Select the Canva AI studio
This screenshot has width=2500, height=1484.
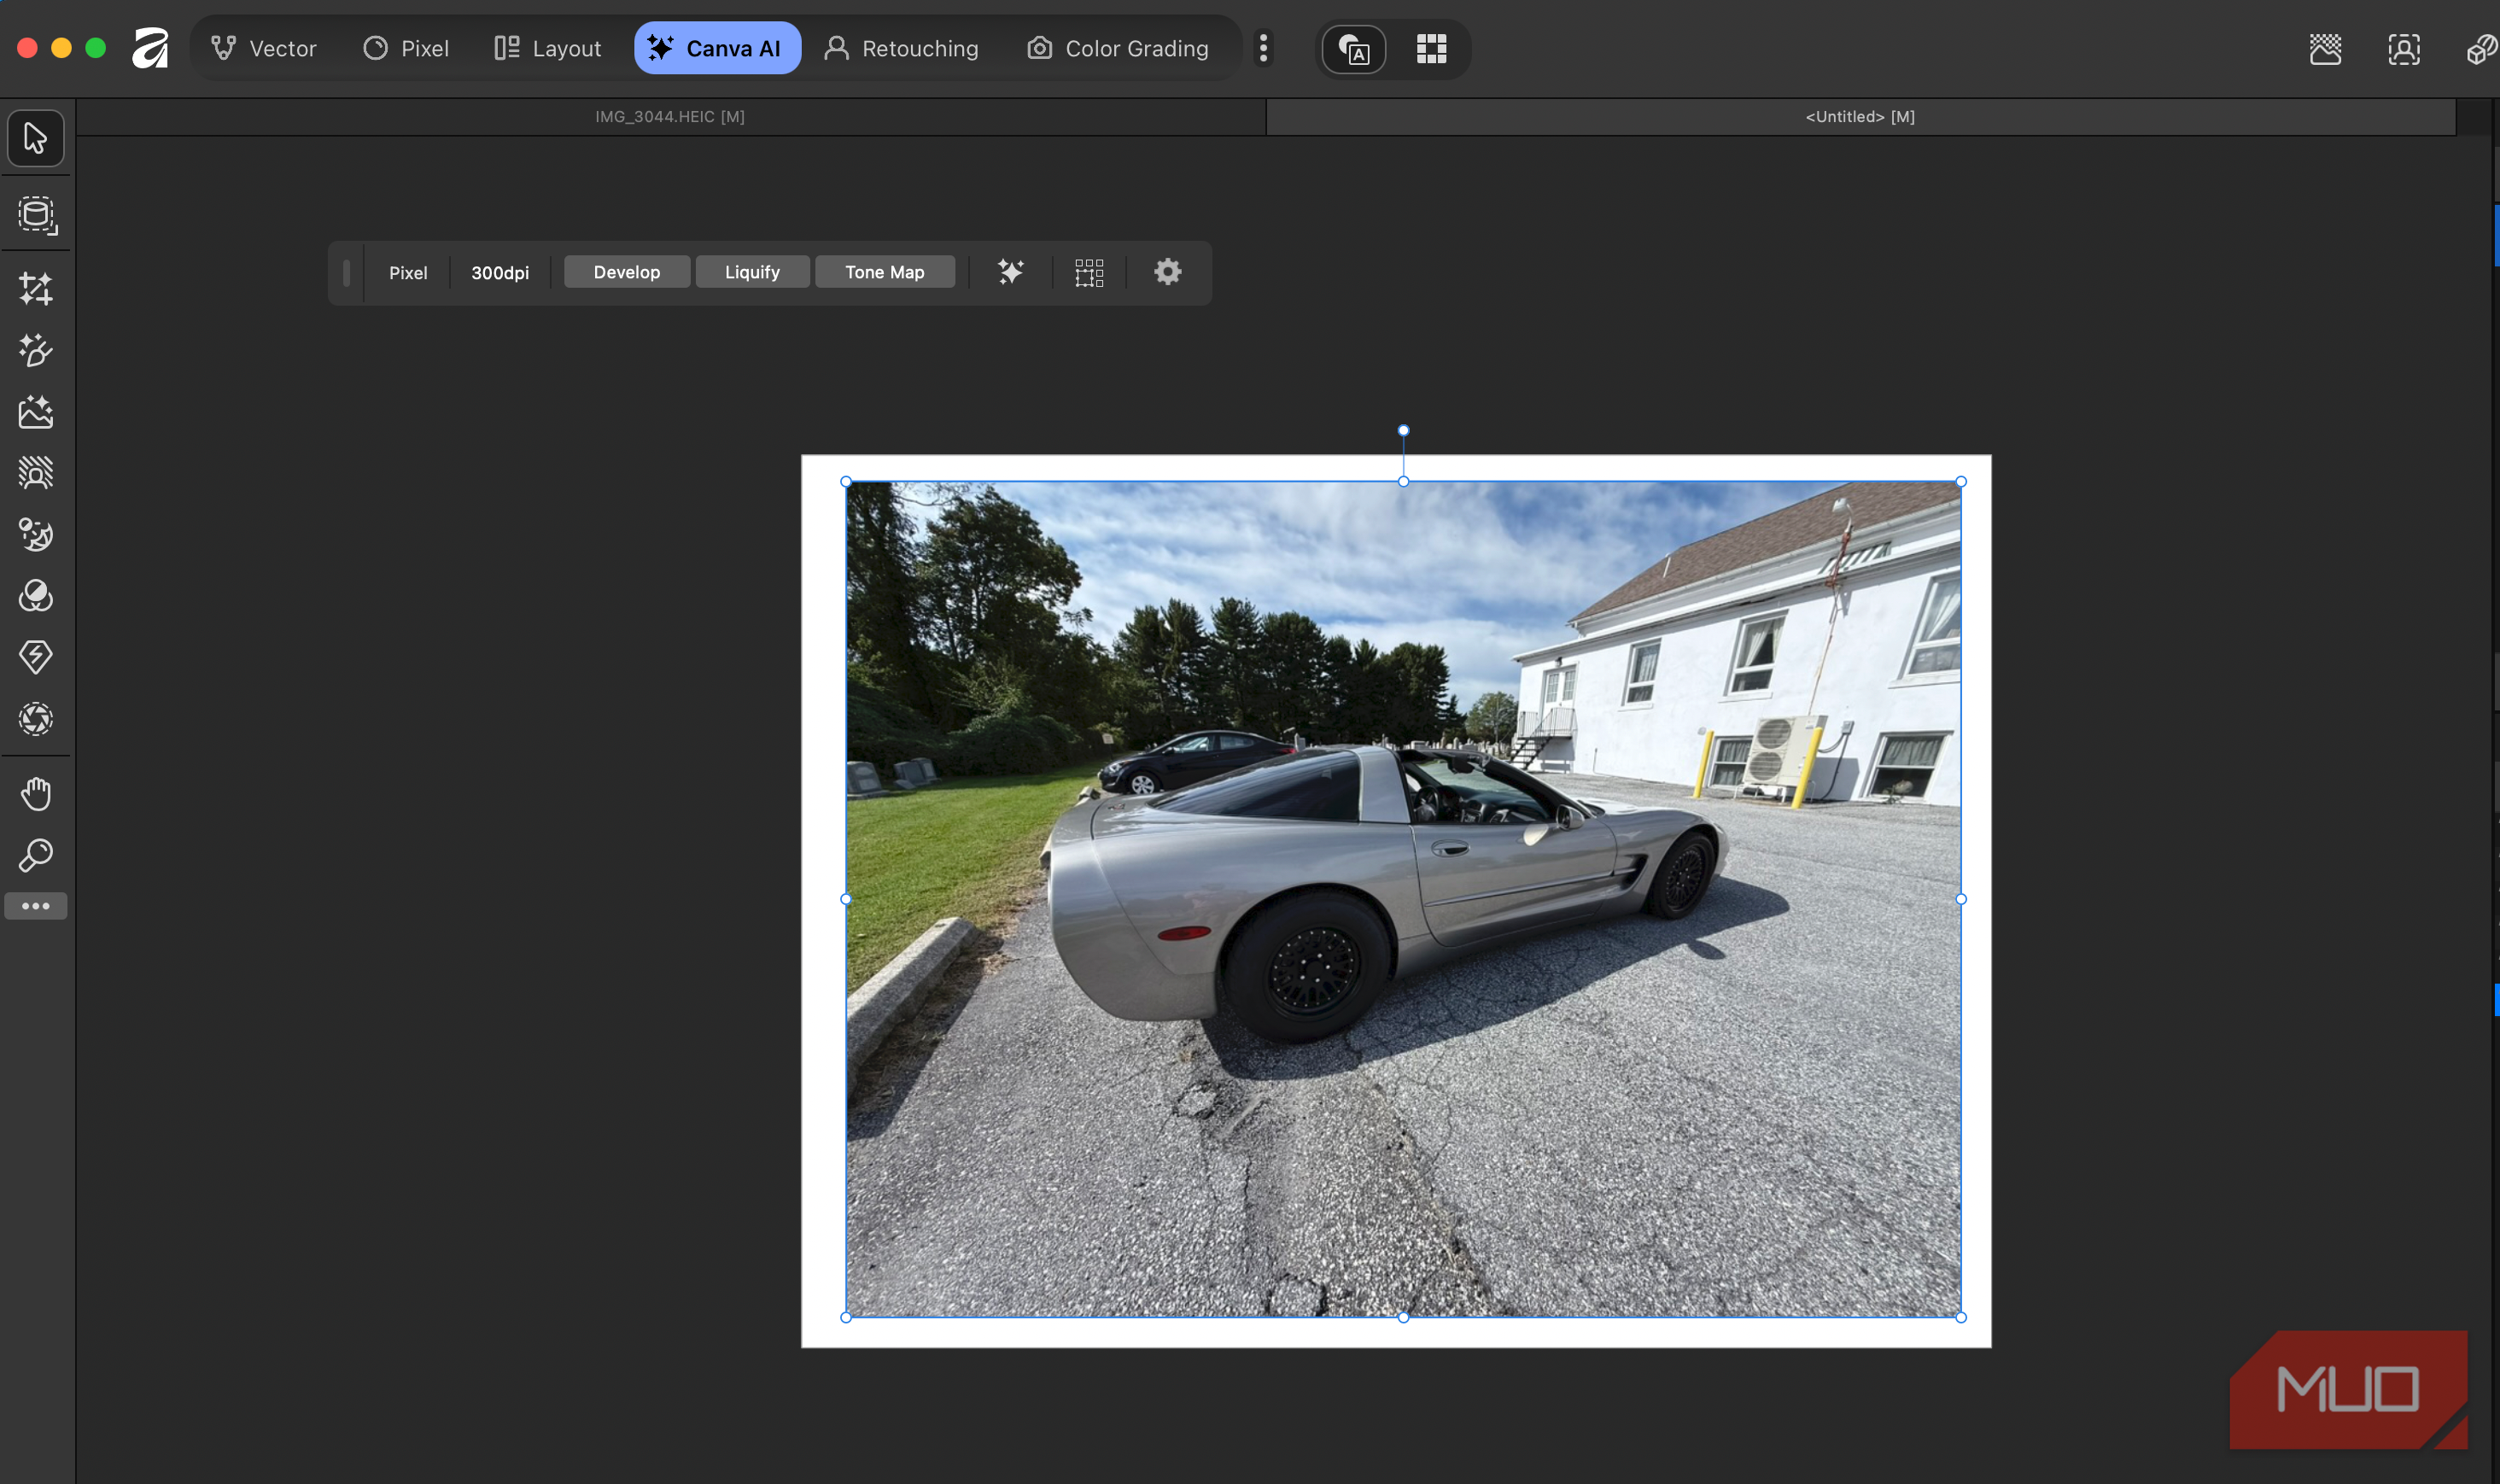tap(717, 48)
